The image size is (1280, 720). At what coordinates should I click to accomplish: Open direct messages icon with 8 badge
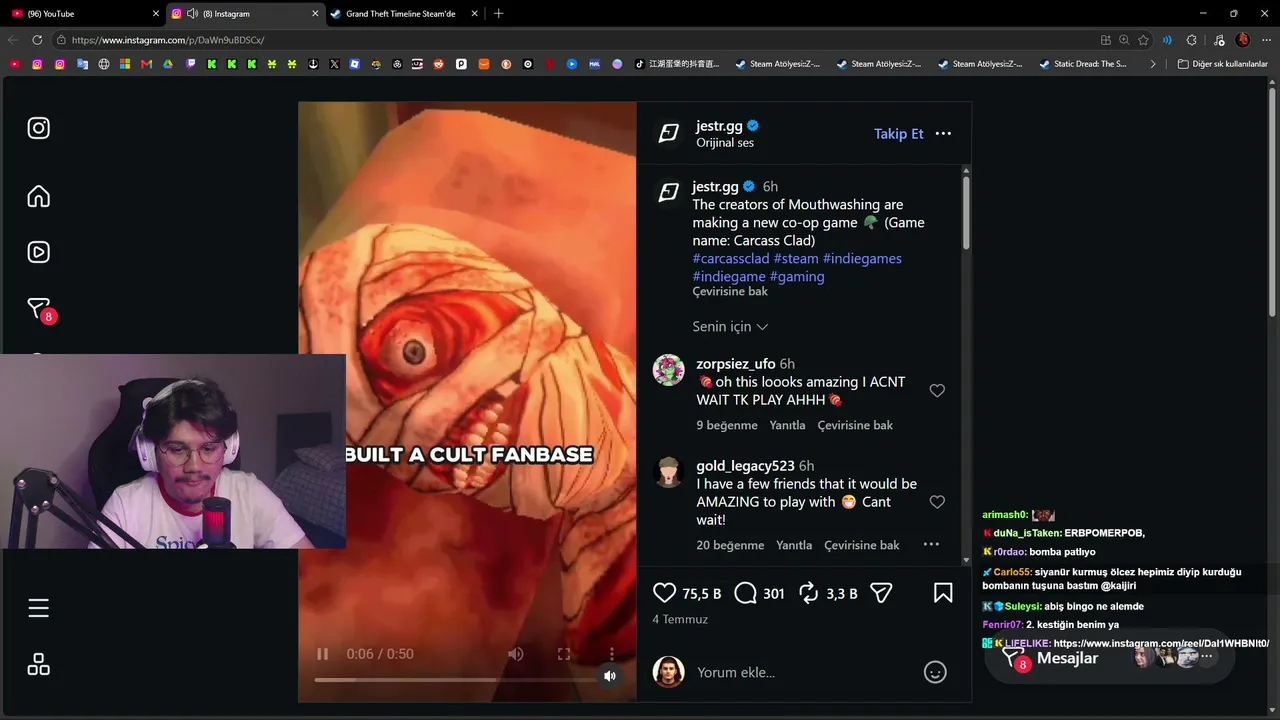pos(40,309)
